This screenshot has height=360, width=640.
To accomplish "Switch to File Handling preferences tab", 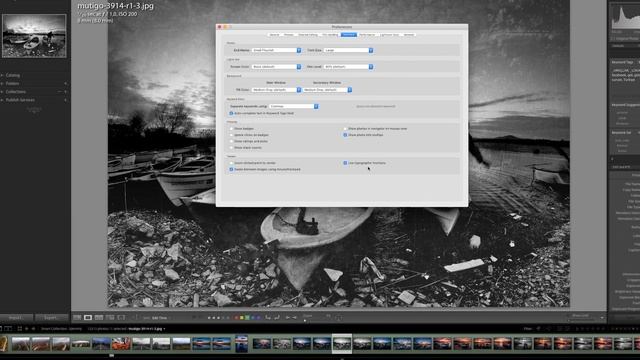I will tap(330, 35).
